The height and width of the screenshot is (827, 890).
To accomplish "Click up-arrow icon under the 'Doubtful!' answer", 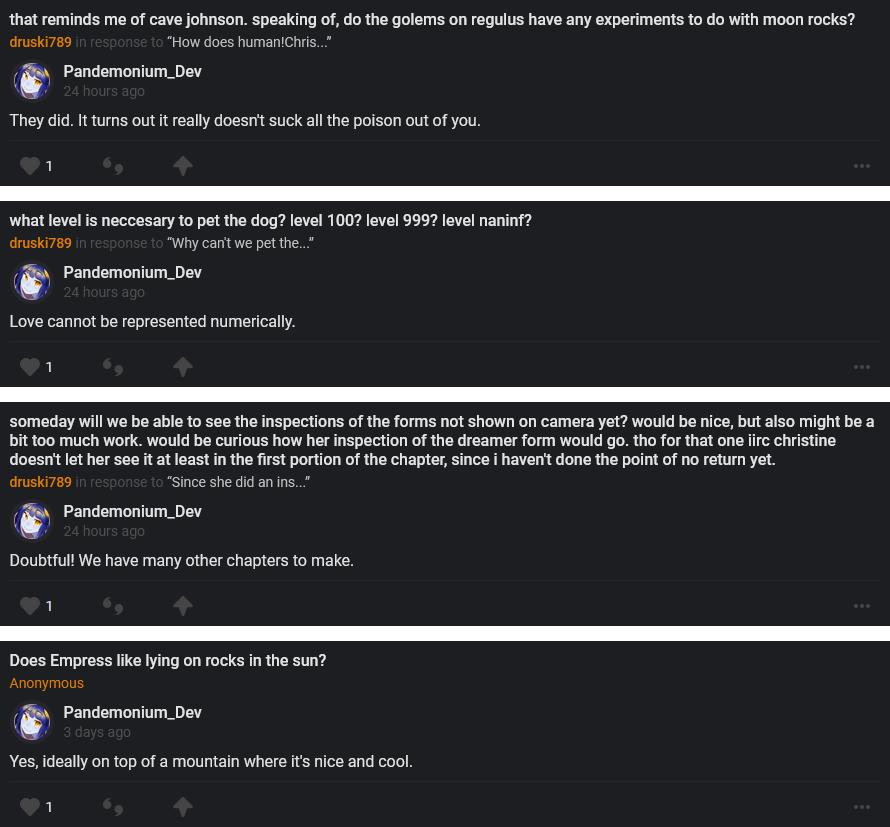I will 182,606.
